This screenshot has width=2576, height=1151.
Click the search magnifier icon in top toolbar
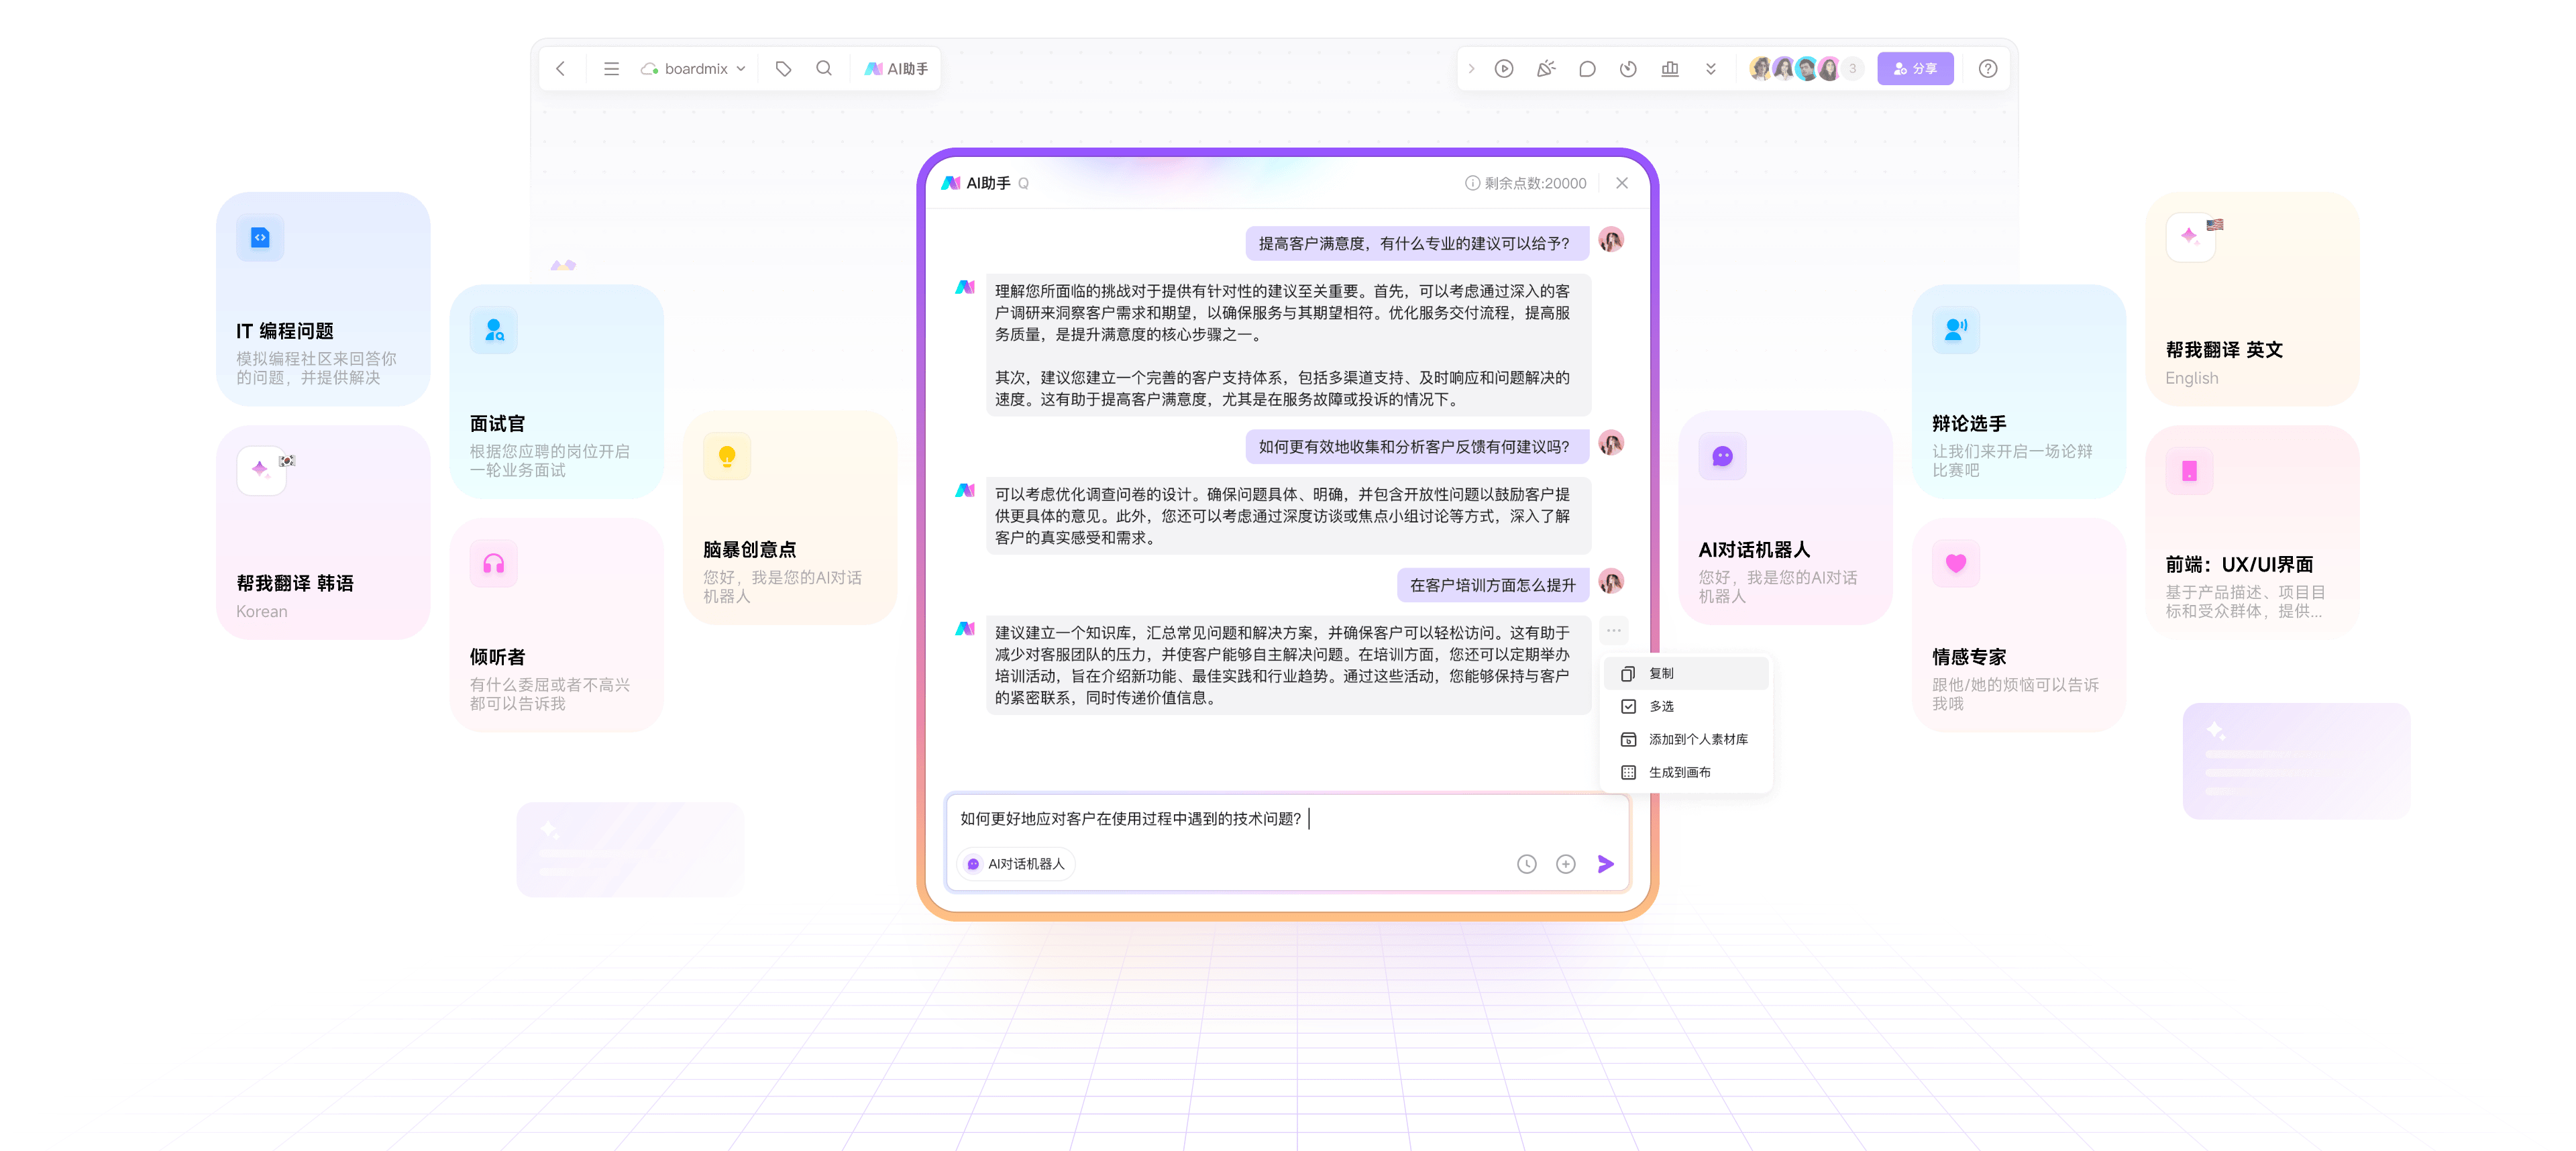pyautogui.click(x=824, y=69)
